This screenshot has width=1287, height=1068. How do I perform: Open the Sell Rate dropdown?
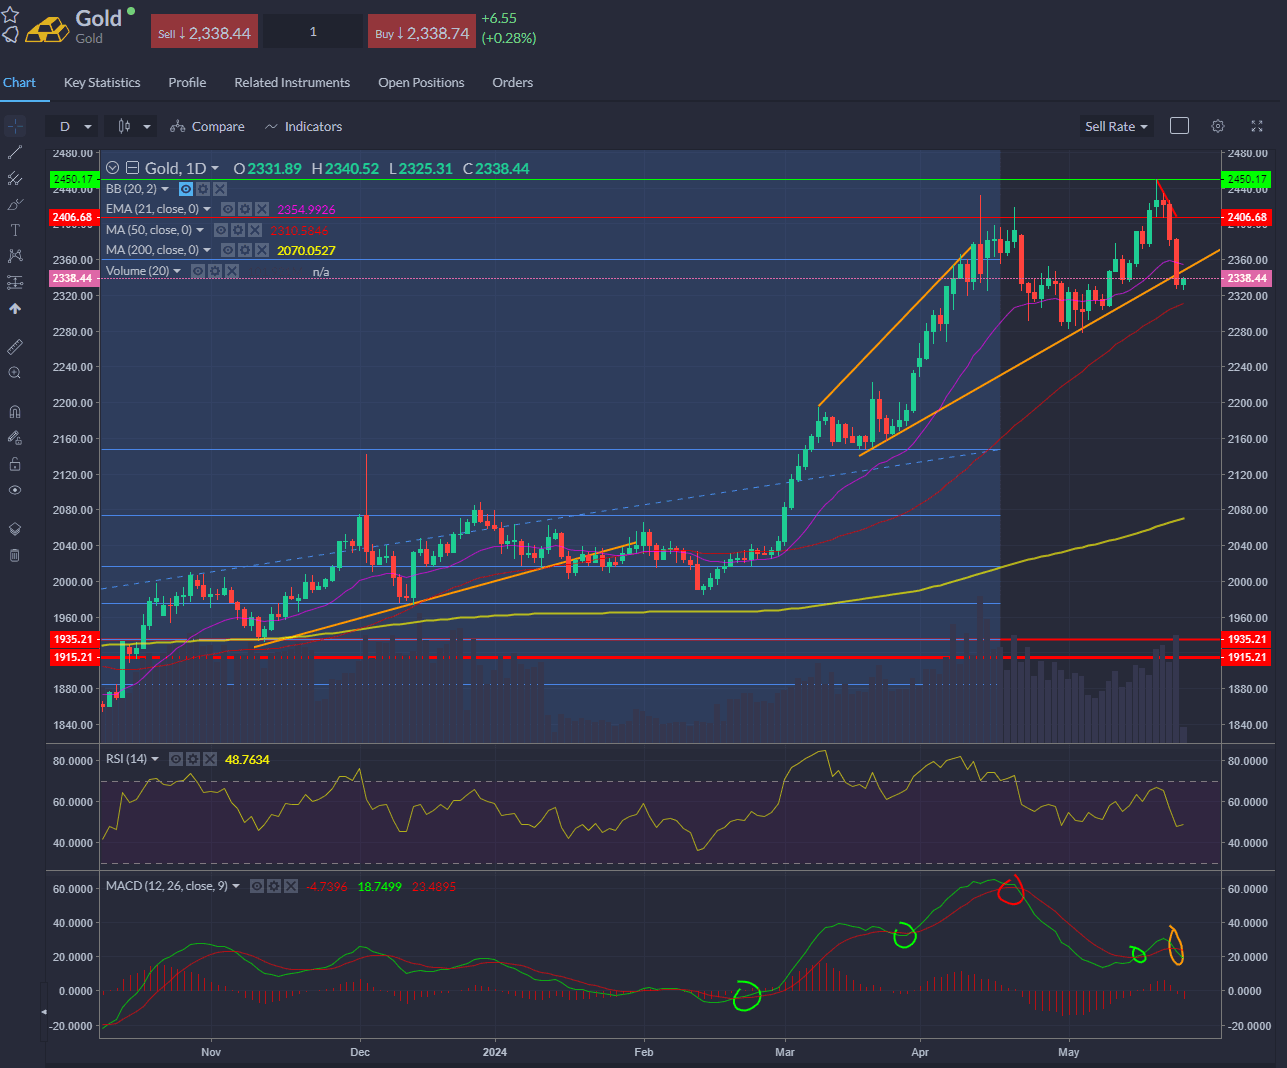[1116, 126]
